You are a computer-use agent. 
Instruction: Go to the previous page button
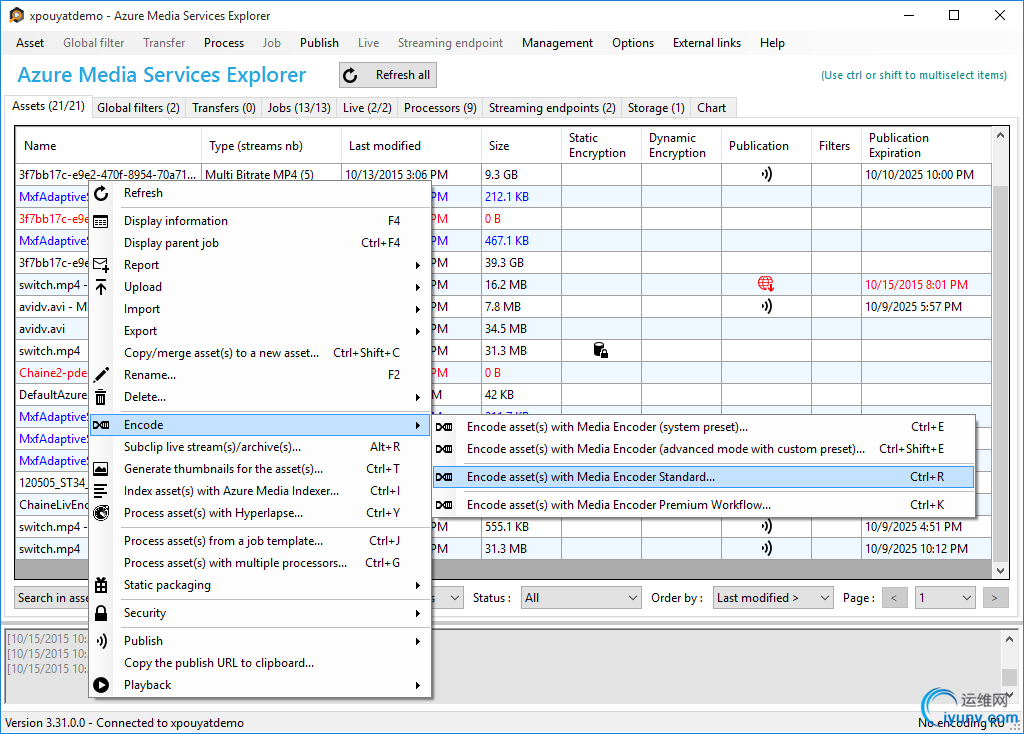tap(895, 598)
